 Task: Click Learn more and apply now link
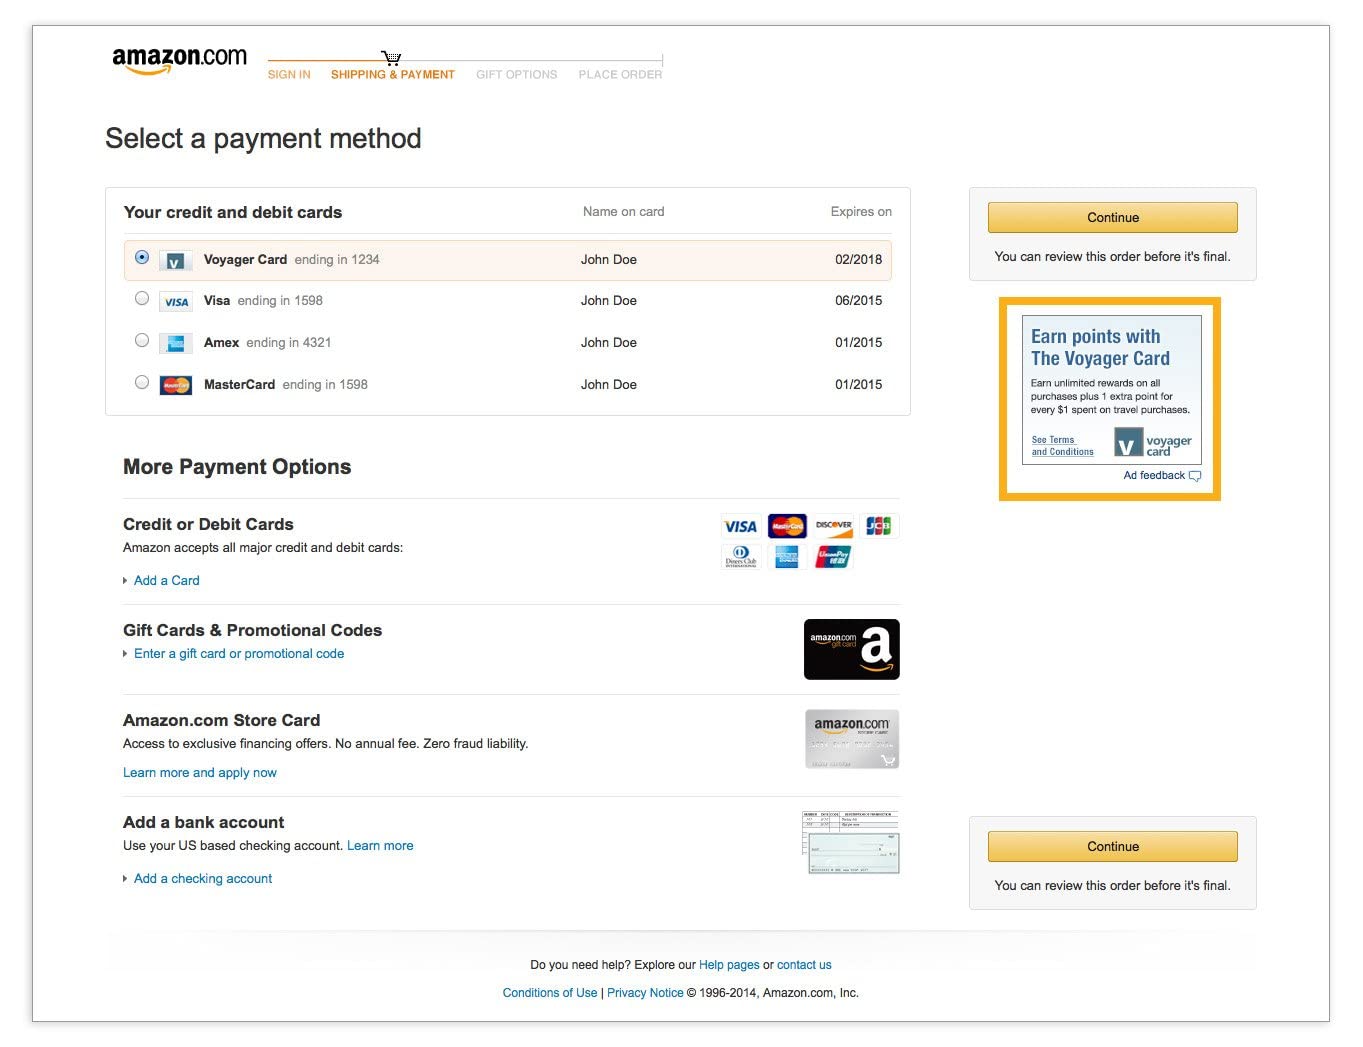click(x=200, y=773)
